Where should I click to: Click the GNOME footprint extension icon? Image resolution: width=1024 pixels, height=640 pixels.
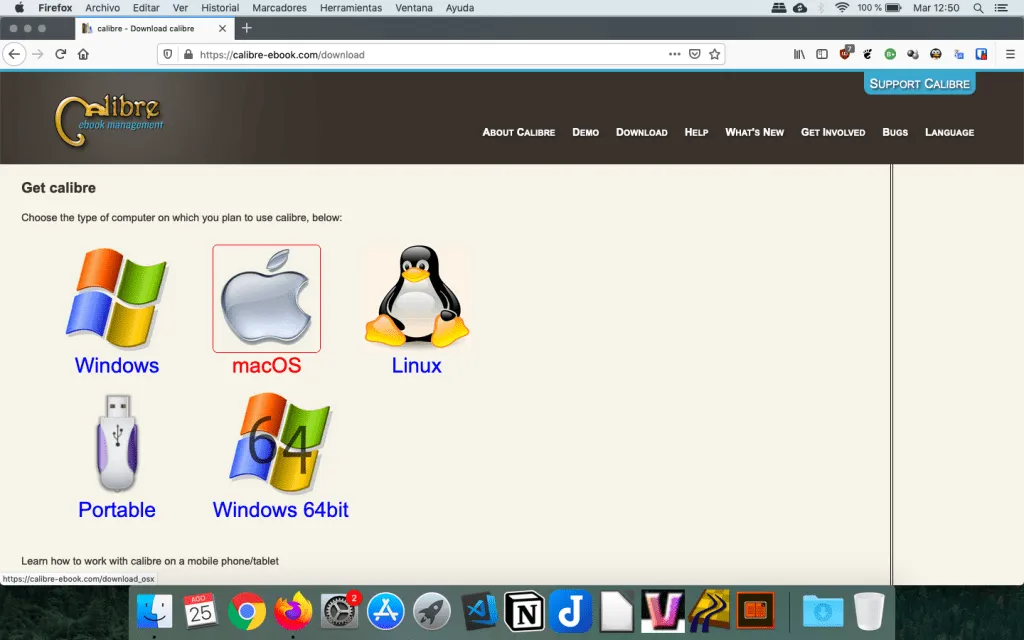coord(867,54)
